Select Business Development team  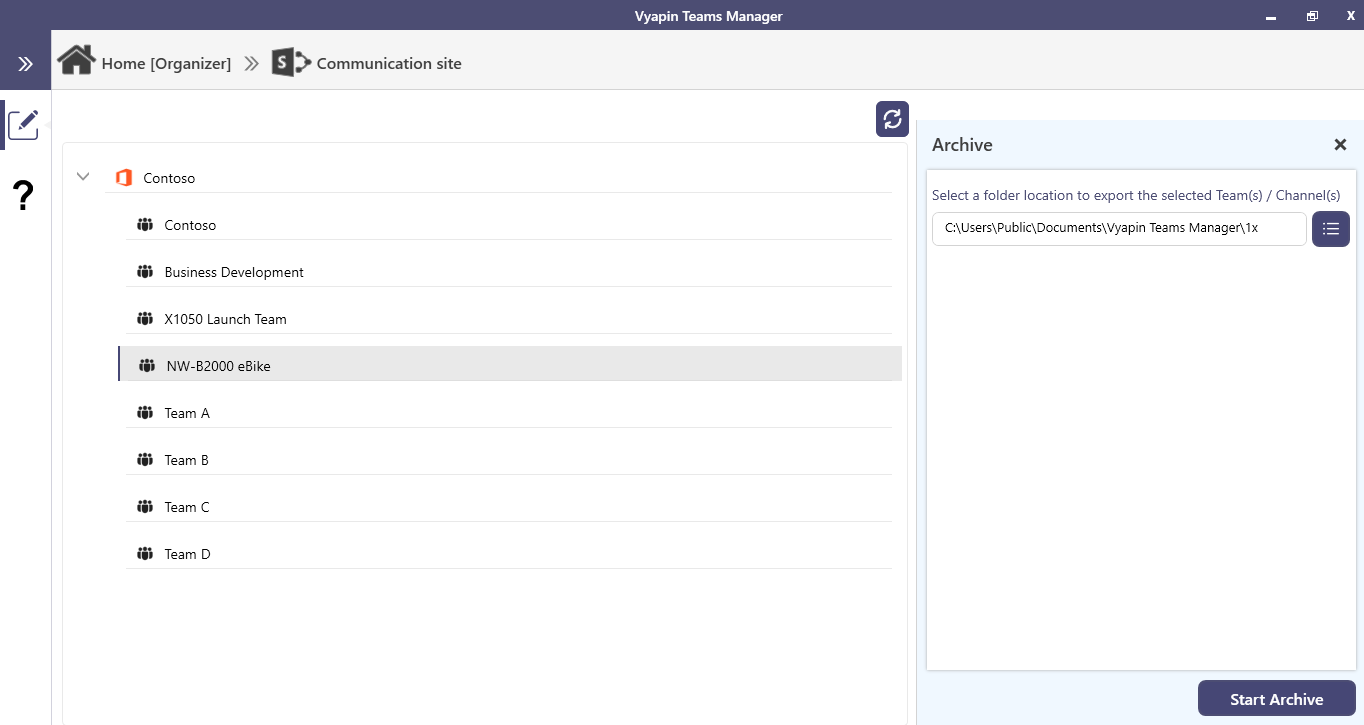pyautogui.click(x=508, y=272)
